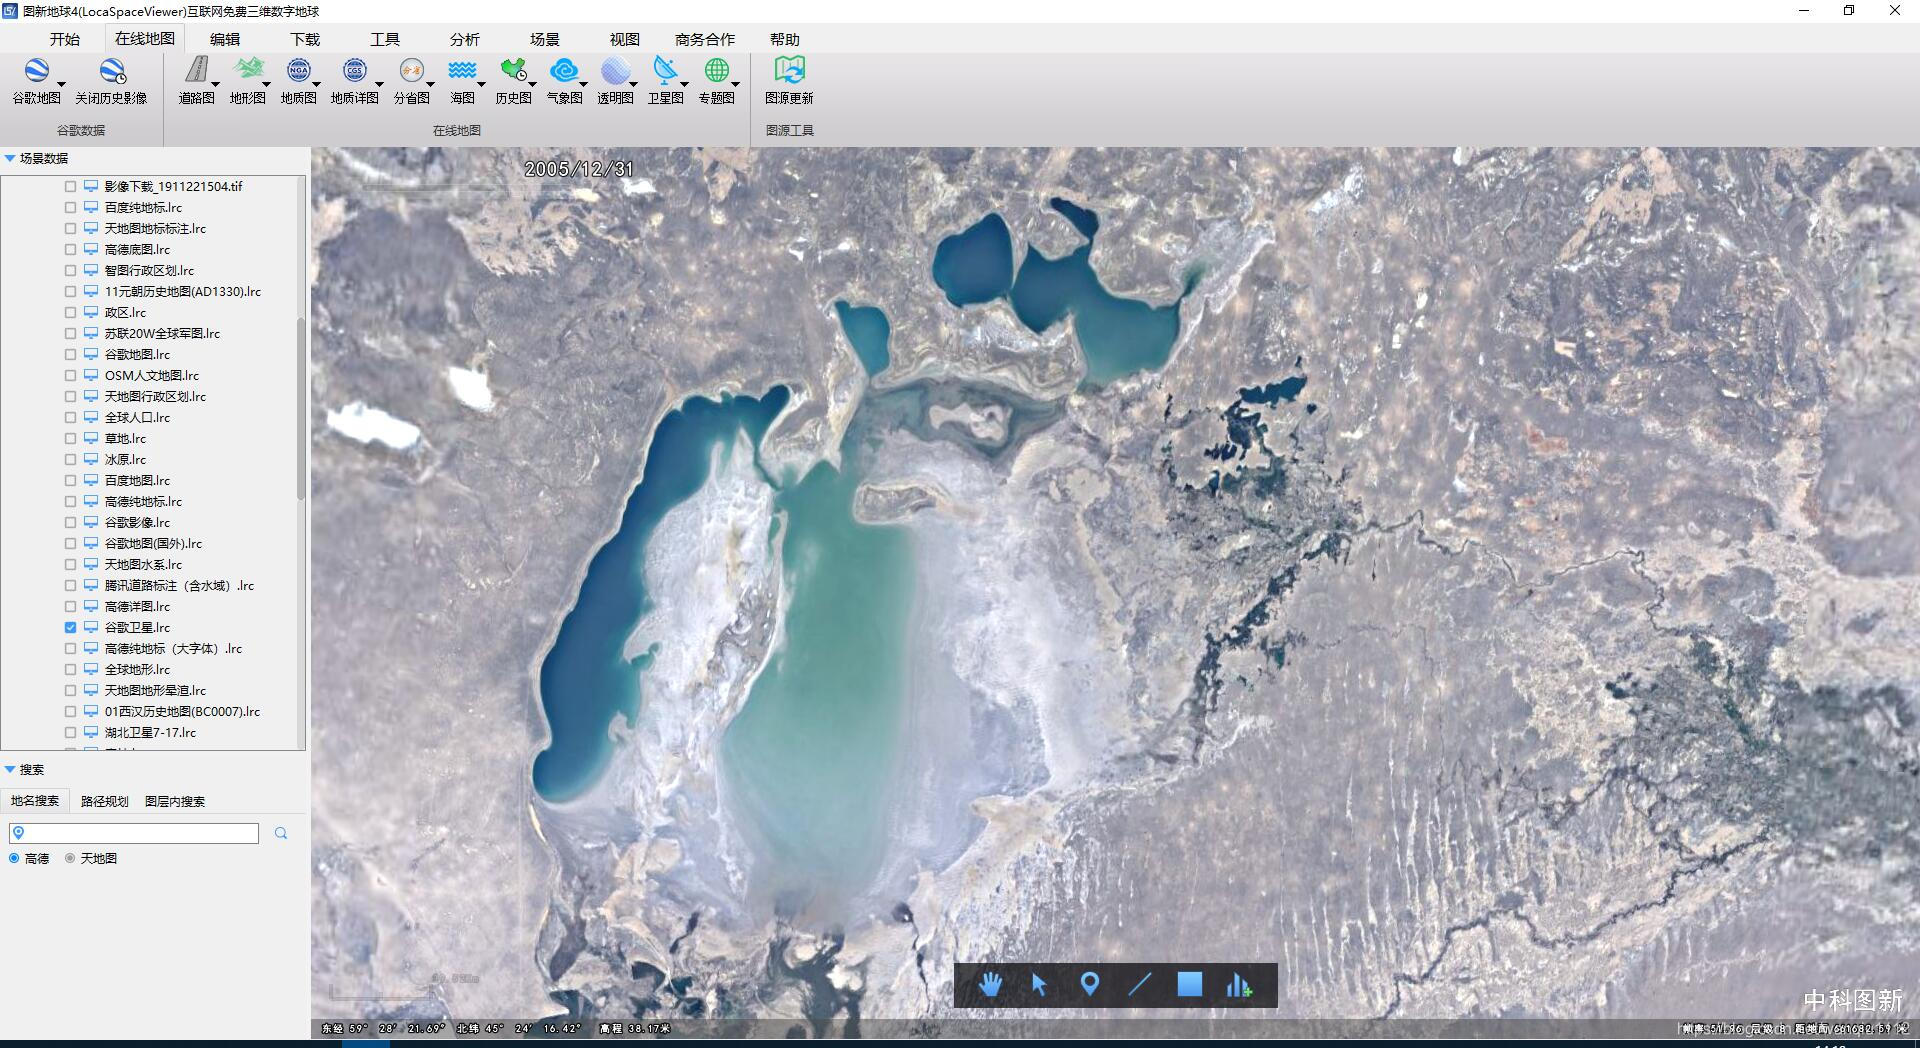
Task: Open the 工具 ribbon tab
Action: tap(385, 39)
